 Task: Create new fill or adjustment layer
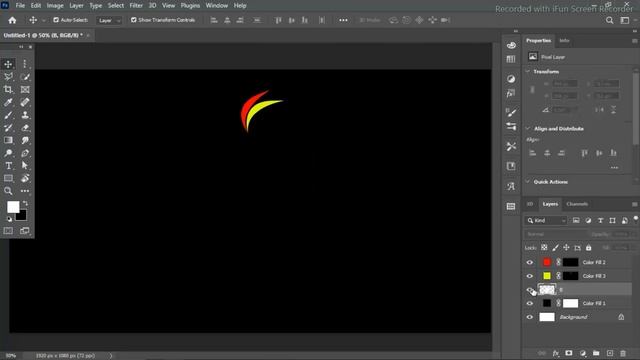[x=582, y=353]
